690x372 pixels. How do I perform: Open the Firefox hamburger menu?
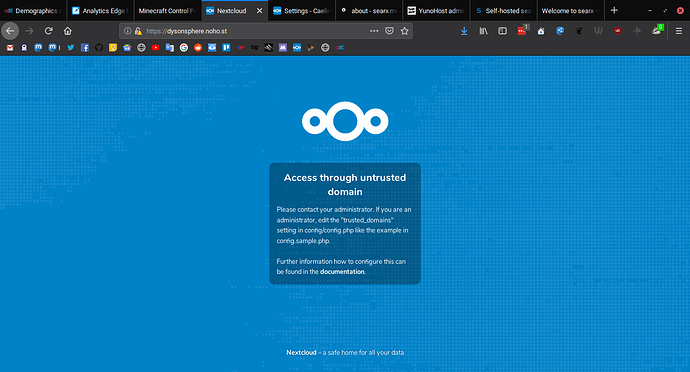coord(679,31)
